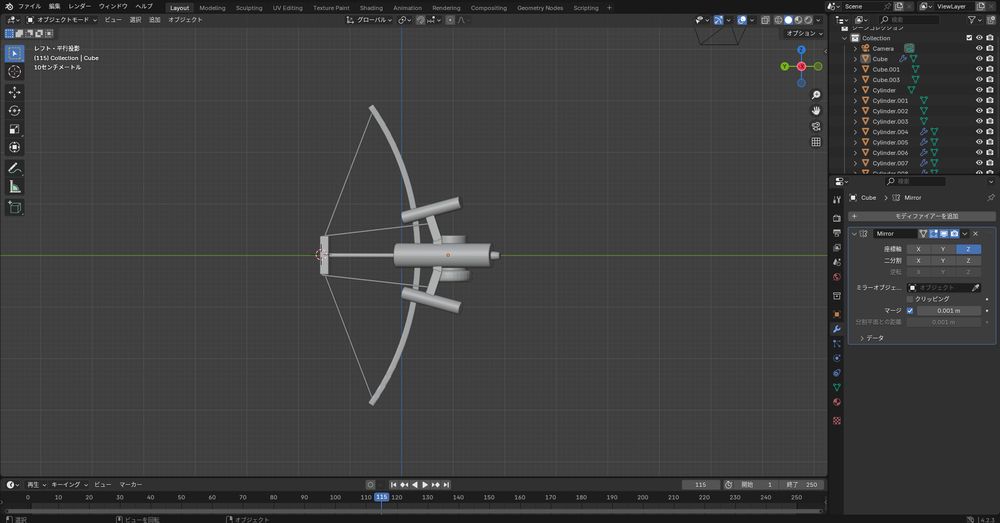Image resolution: width=1000 pixels, height=523 pixels.
Task: Open the Global transform orientation dropdown
Action: point(369,20)
